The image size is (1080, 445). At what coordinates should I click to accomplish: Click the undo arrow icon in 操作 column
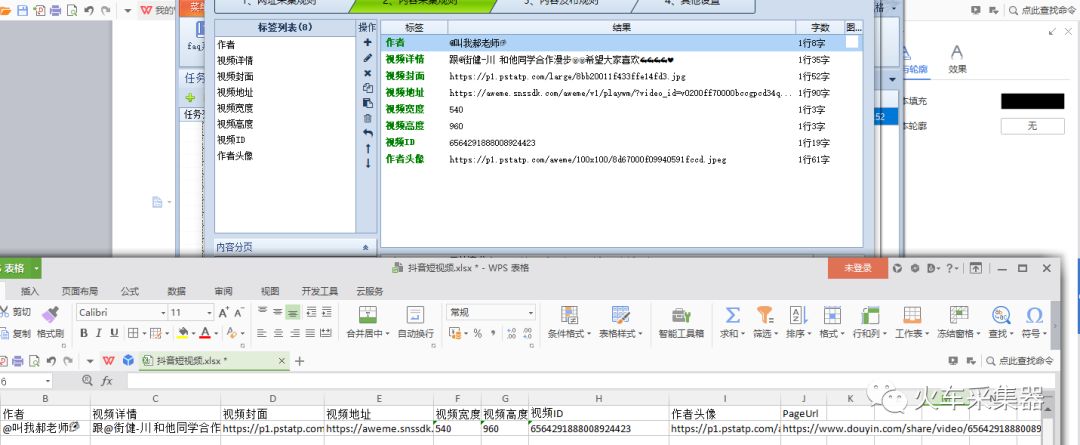click(368, 133)
